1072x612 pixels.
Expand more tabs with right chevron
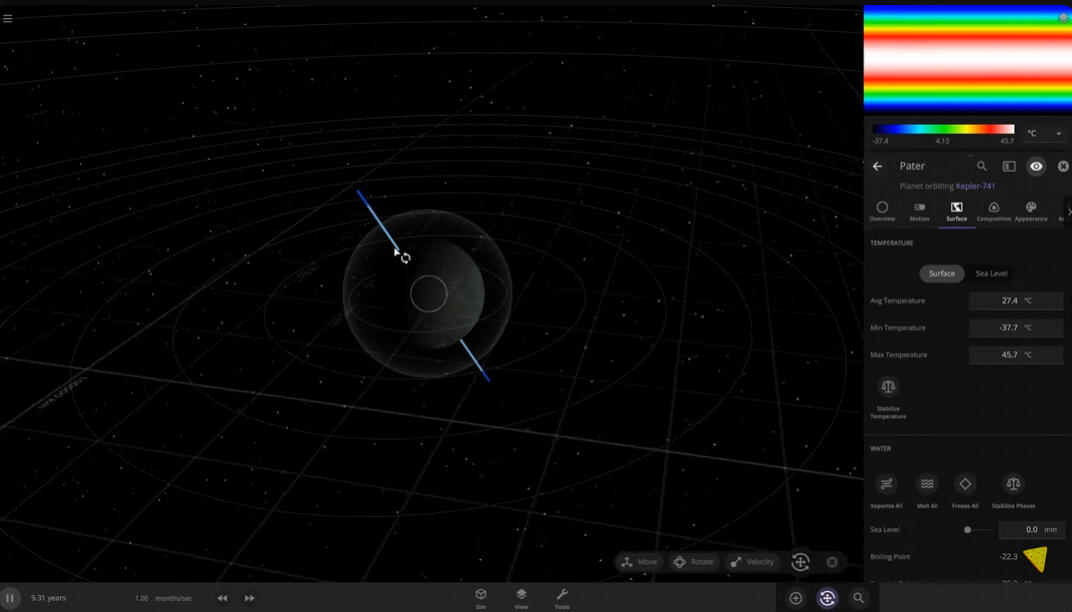[x=1068, y=212]
